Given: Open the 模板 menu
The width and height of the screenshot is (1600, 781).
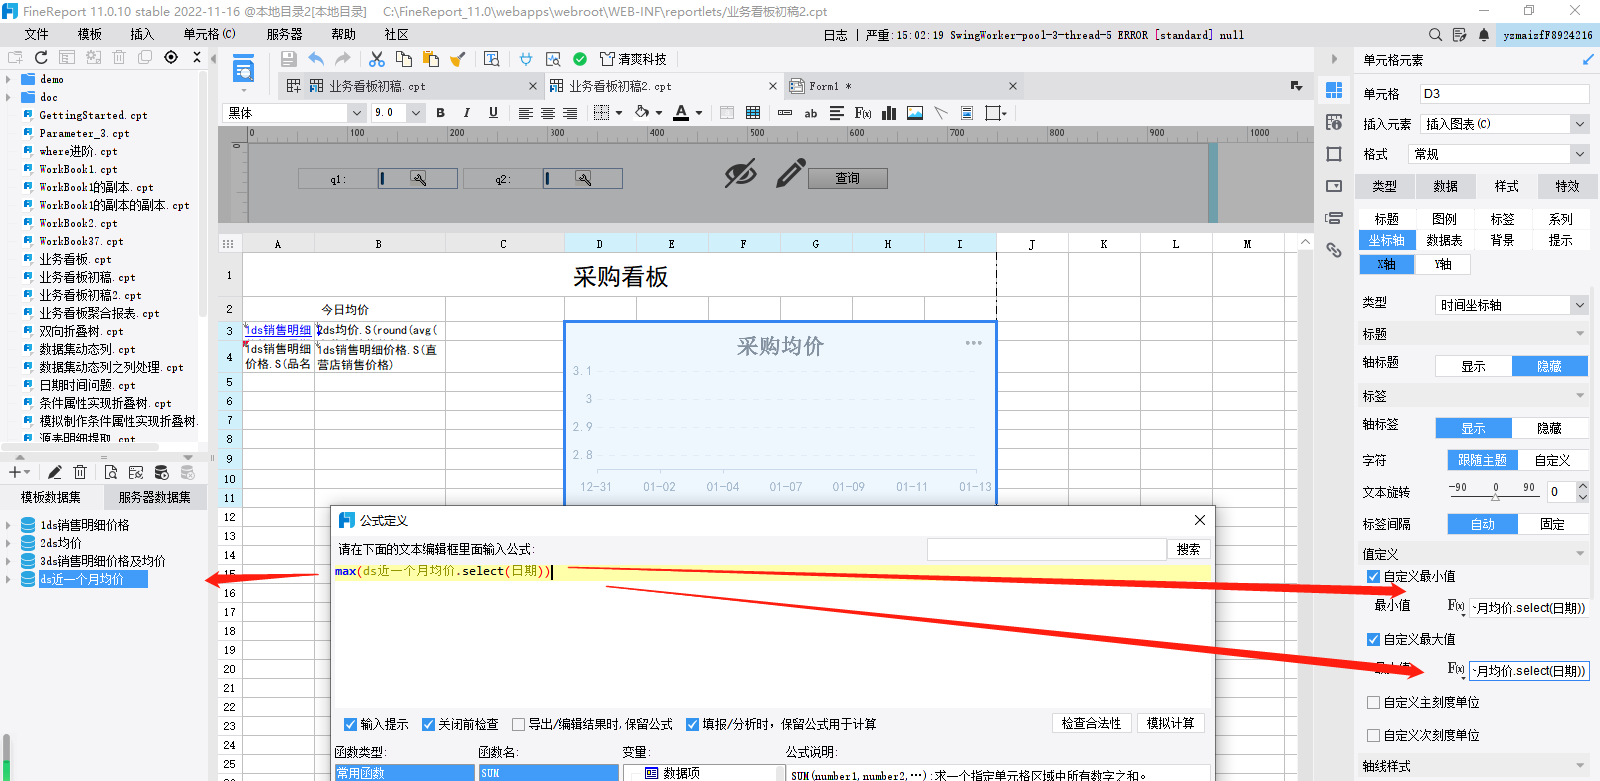Looking at the screenshot, I should (x=90, y=34).
